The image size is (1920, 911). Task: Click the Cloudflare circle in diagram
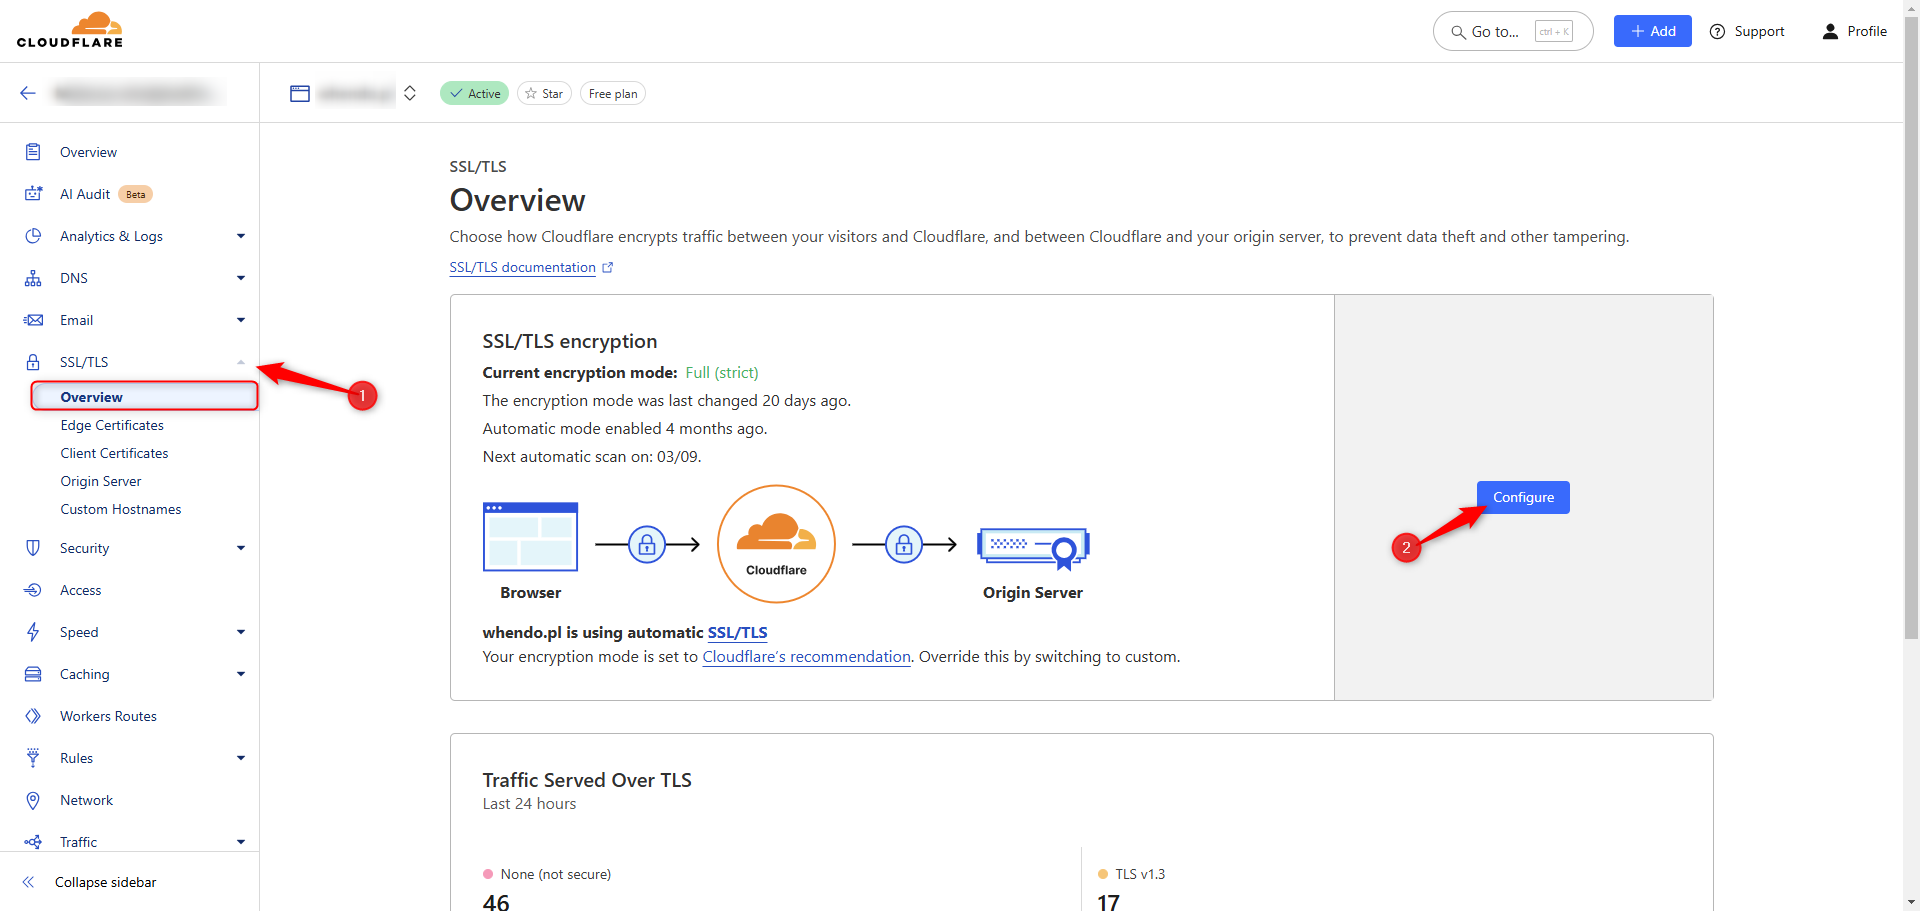tap(776, 544)
